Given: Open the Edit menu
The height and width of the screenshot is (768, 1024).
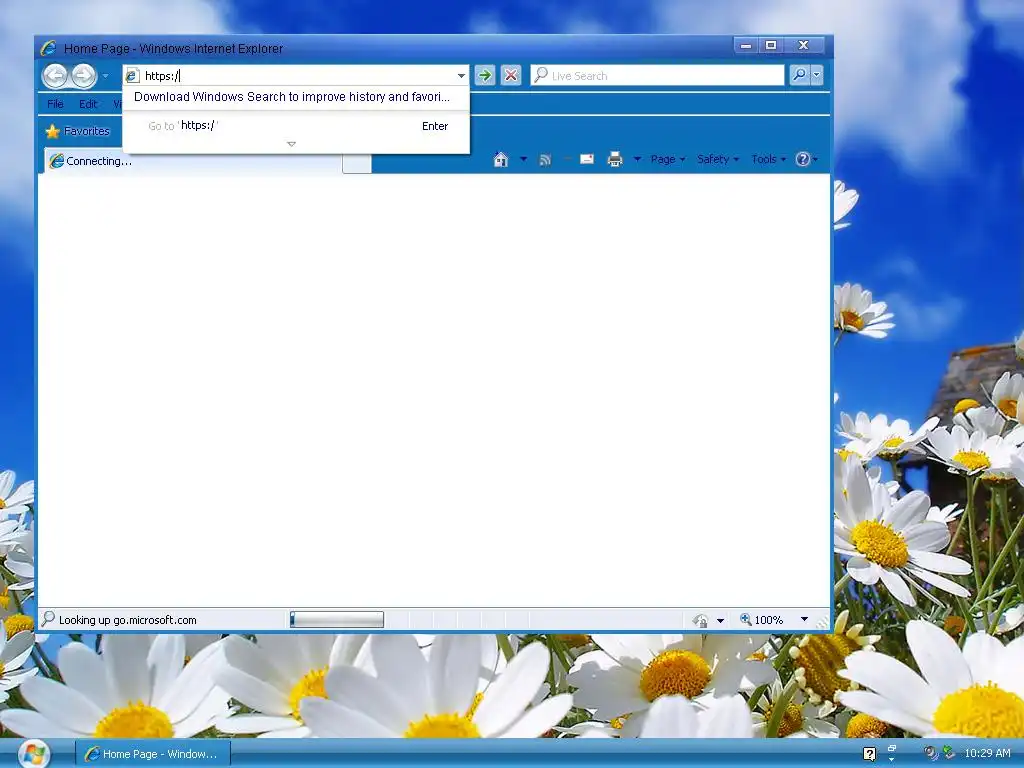Looking at the screenshot, I should pos(88,104).
